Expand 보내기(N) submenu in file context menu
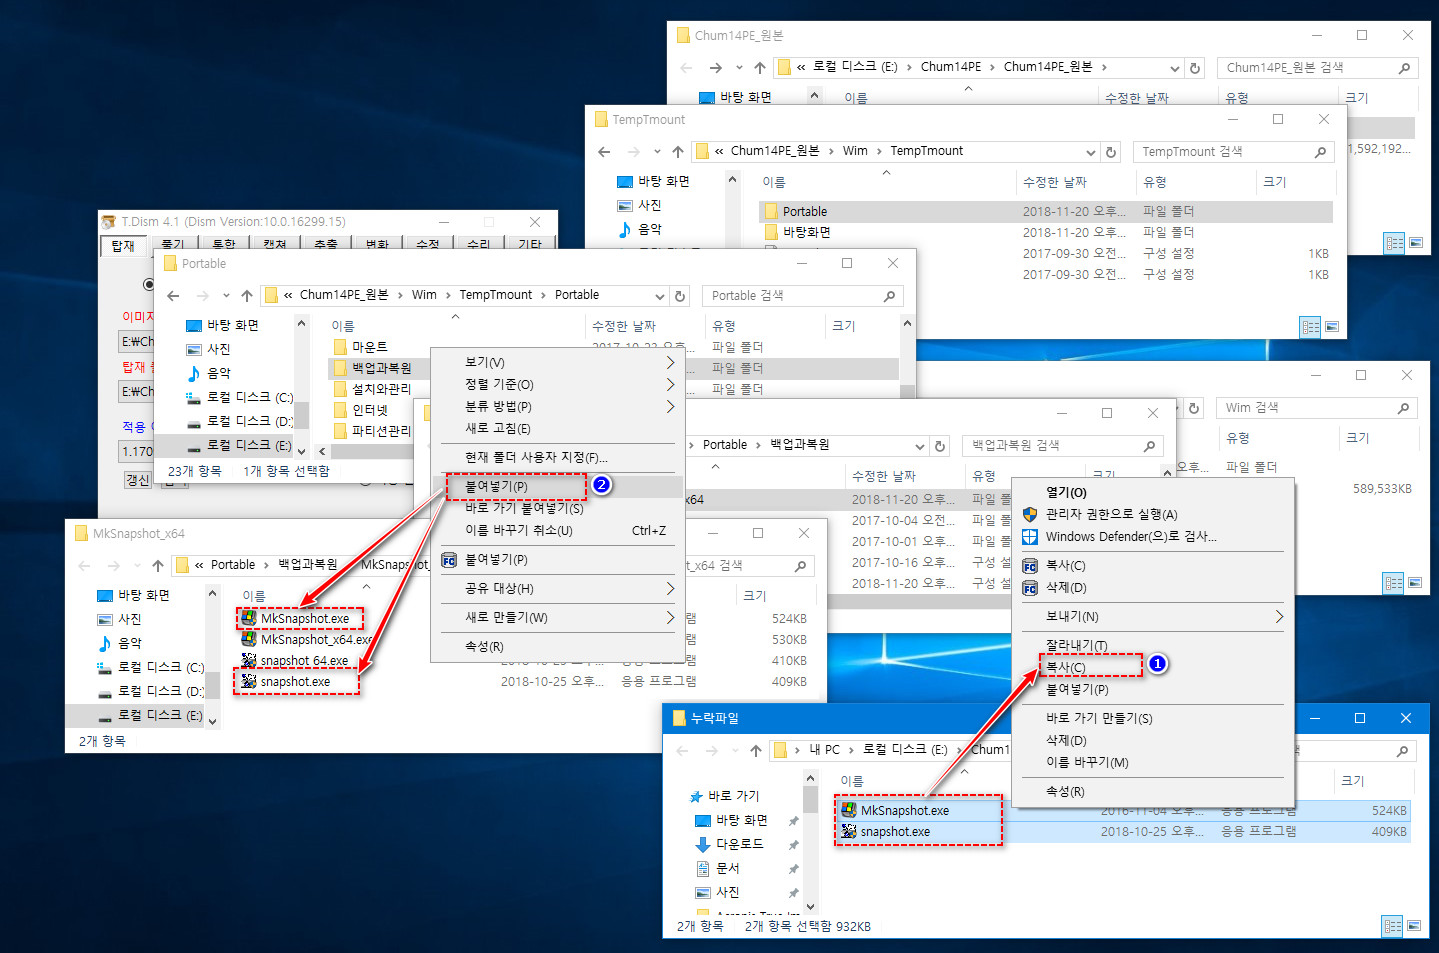The width and height of the screenshot is (1439, 953). tap(1279, 616)
